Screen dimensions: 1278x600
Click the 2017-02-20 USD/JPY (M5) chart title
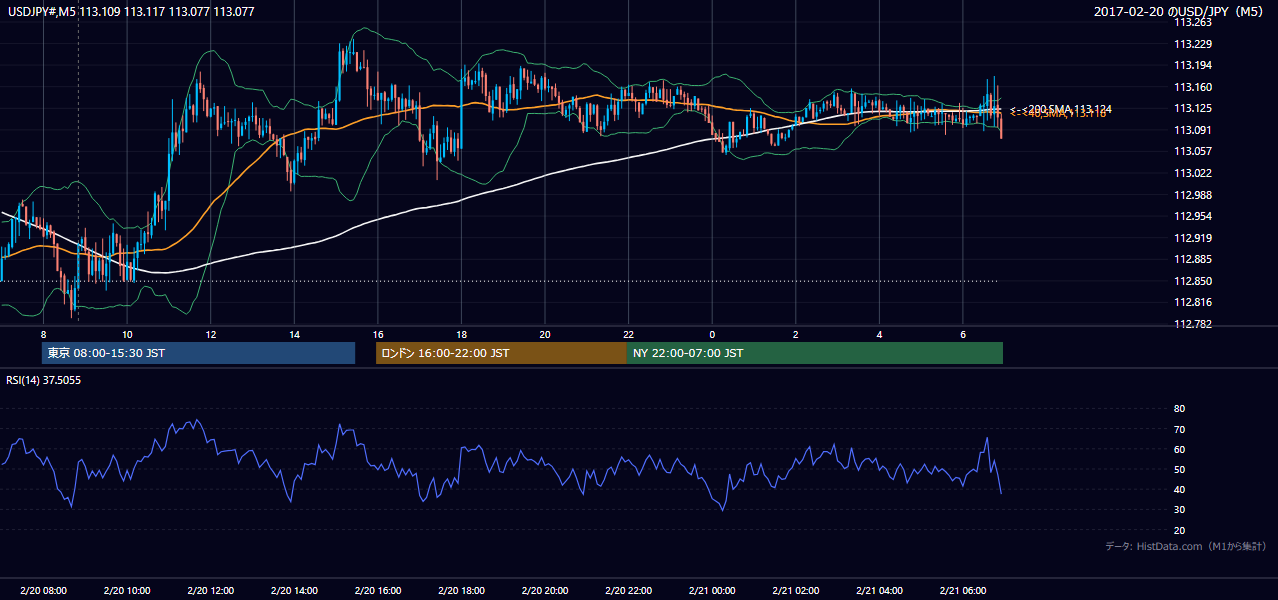(x=1180, y=12)
